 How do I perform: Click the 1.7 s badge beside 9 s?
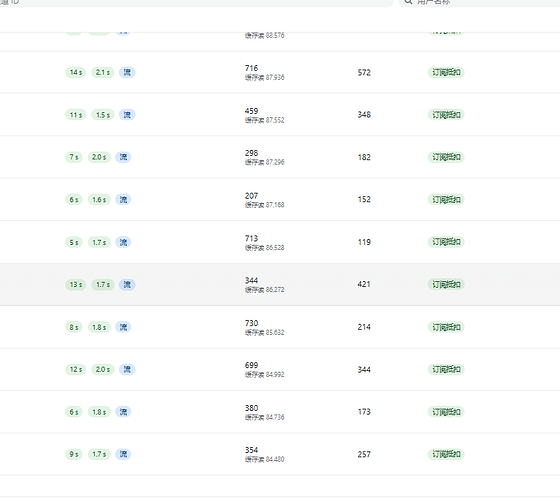99,454
